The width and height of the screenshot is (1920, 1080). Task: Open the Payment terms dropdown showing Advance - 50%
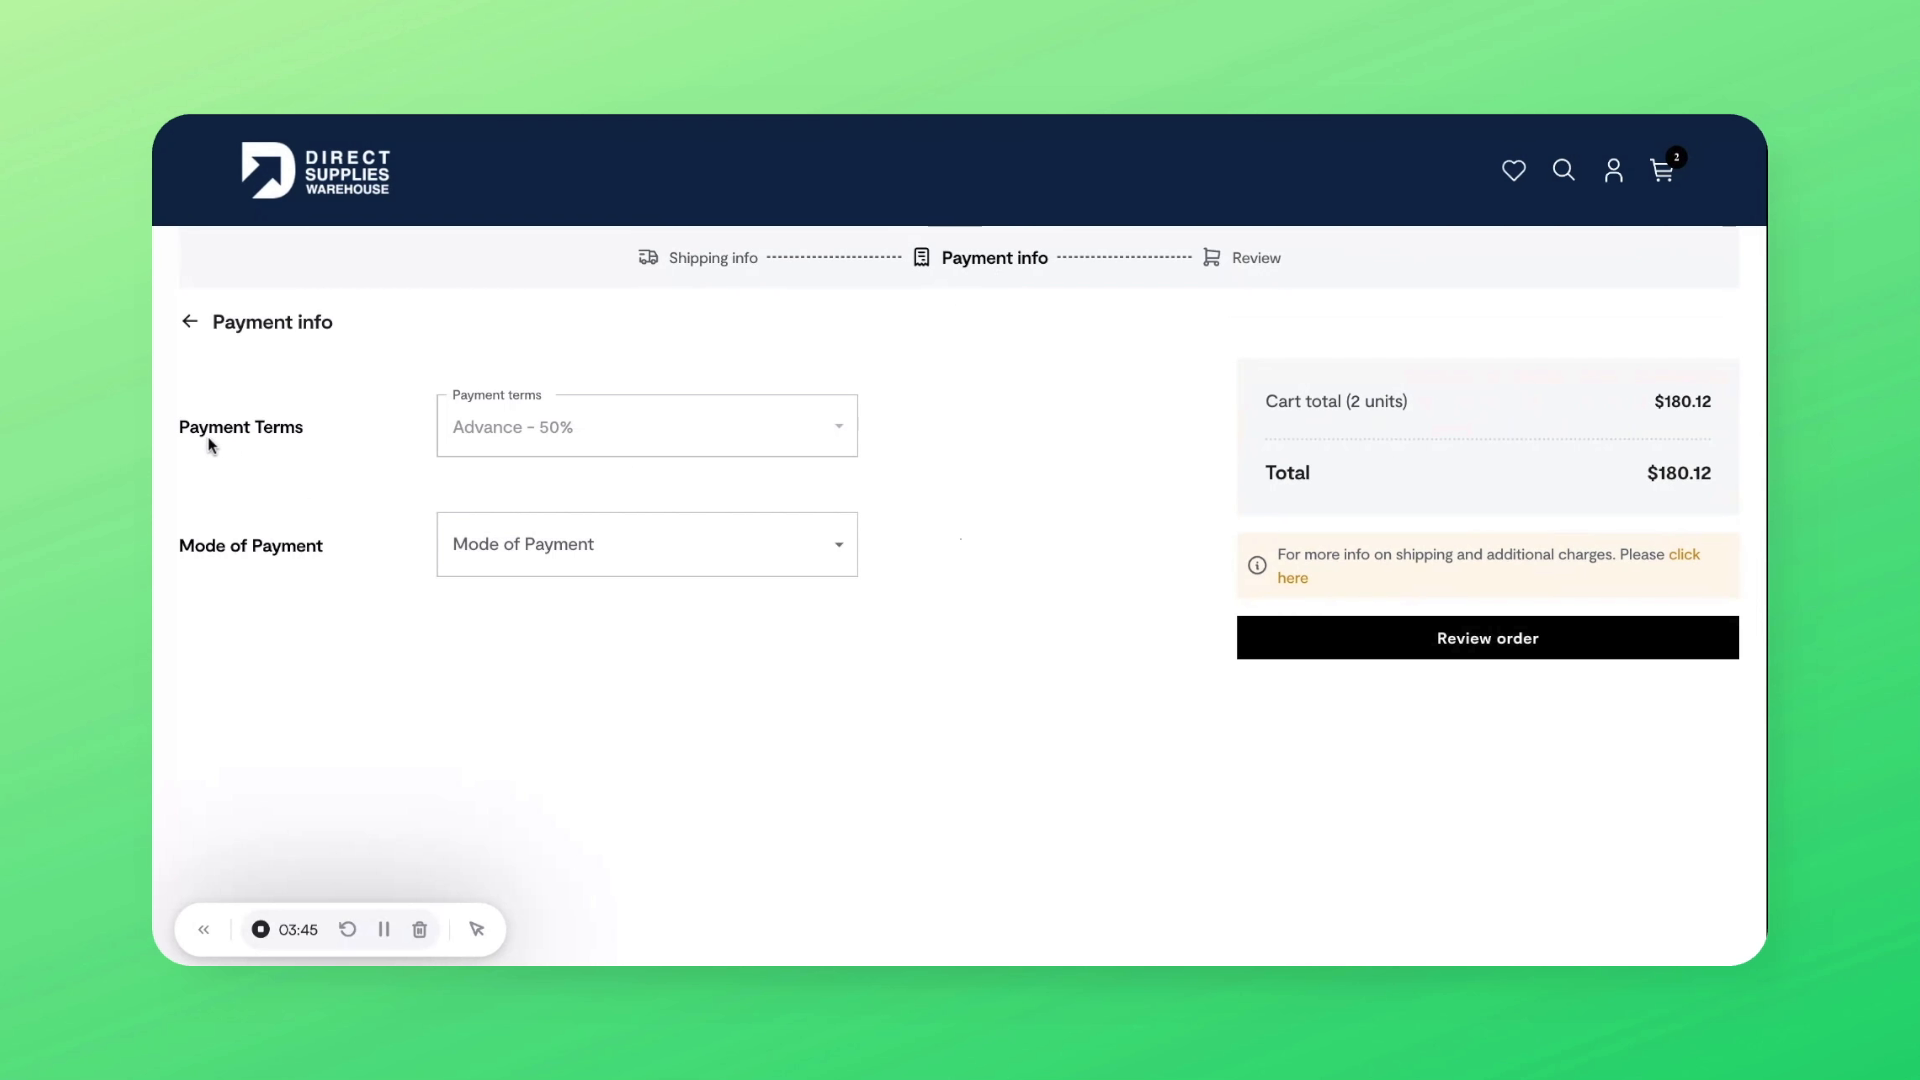pos(646,426)
